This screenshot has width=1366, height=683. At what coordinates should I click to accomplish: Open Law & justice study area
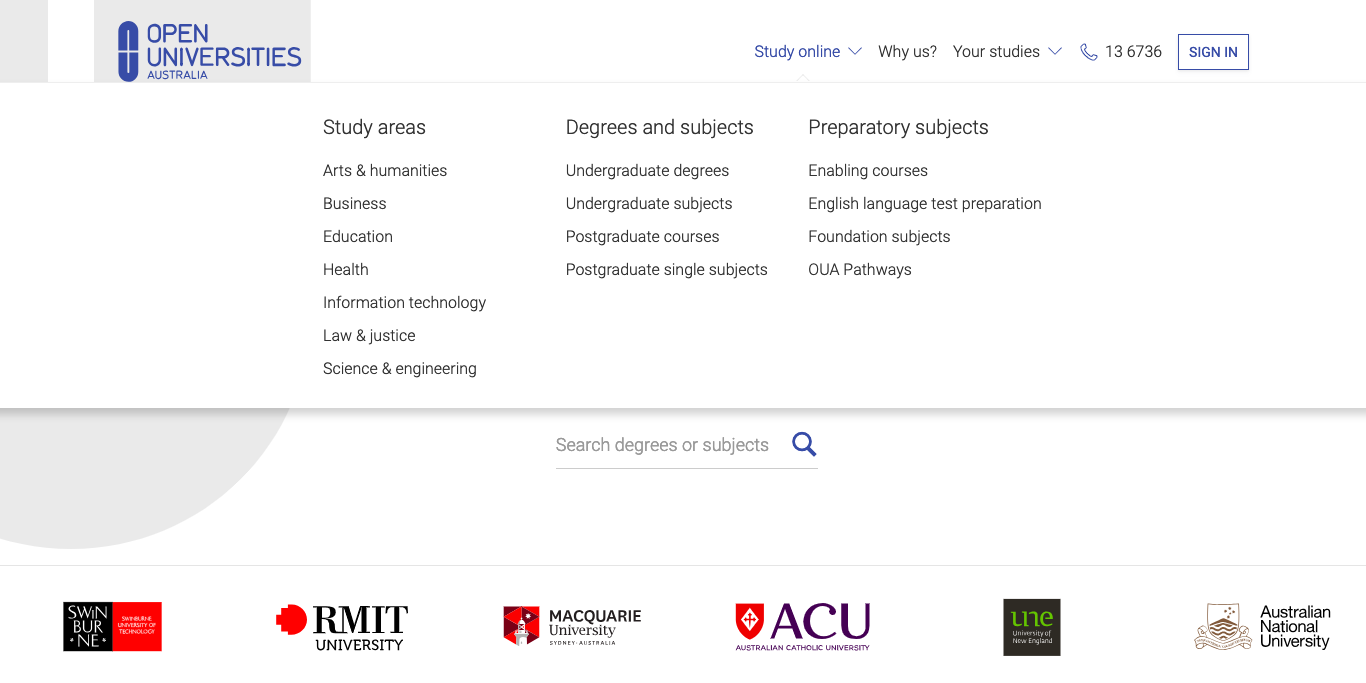(369, 336)
